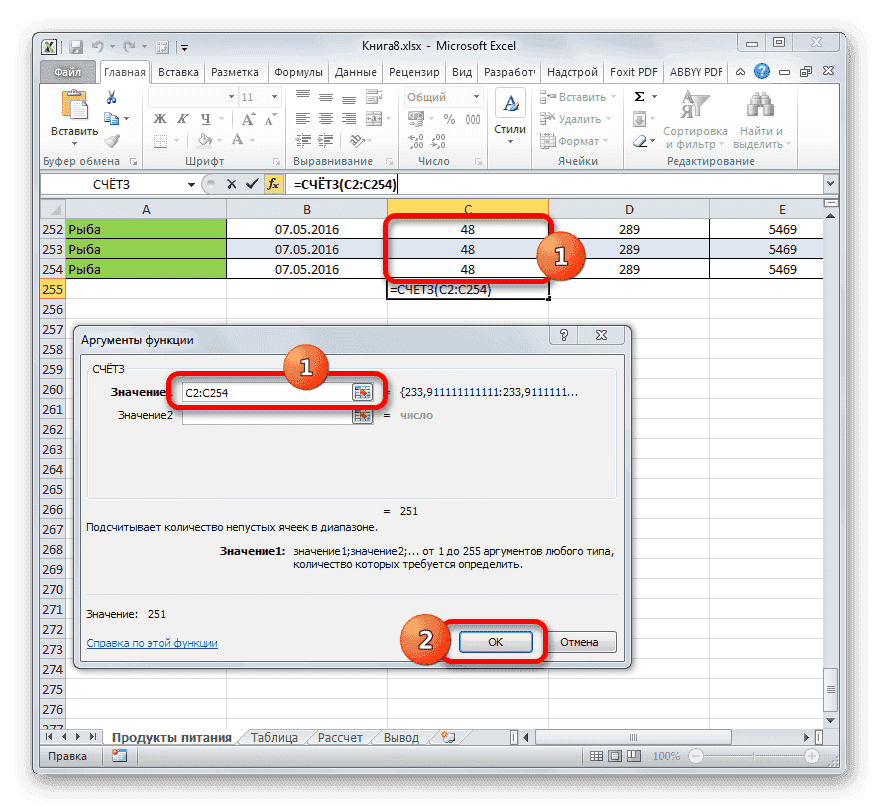Toggle italic formatting (К)
The width and height of the screenshot is (879, 807).
click(x=183, y=117)
